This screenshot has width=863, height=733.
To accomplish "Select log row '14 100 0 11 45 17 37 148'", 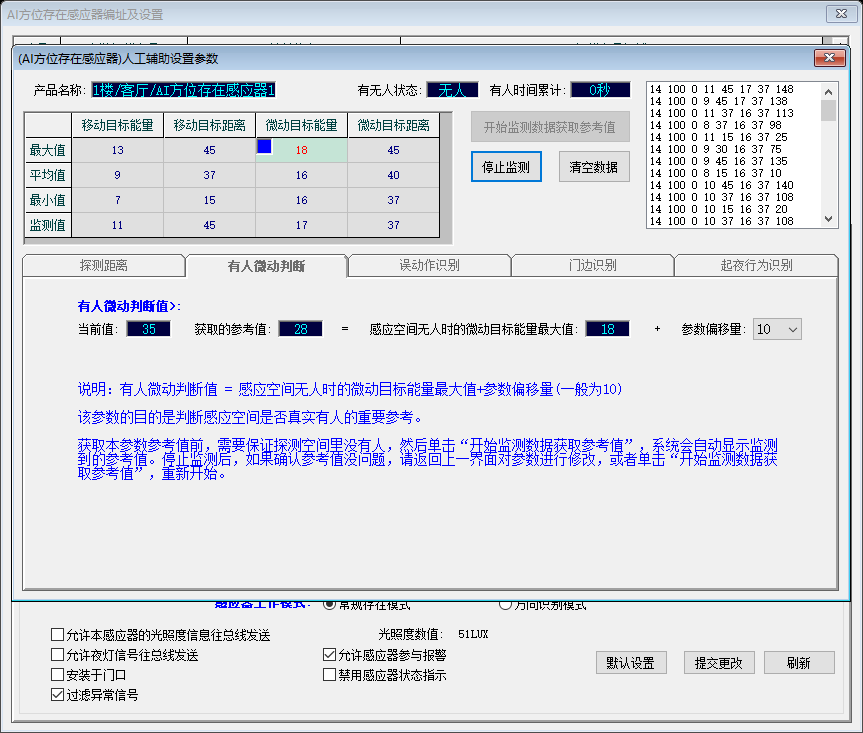I will click(x=722, y=89).
